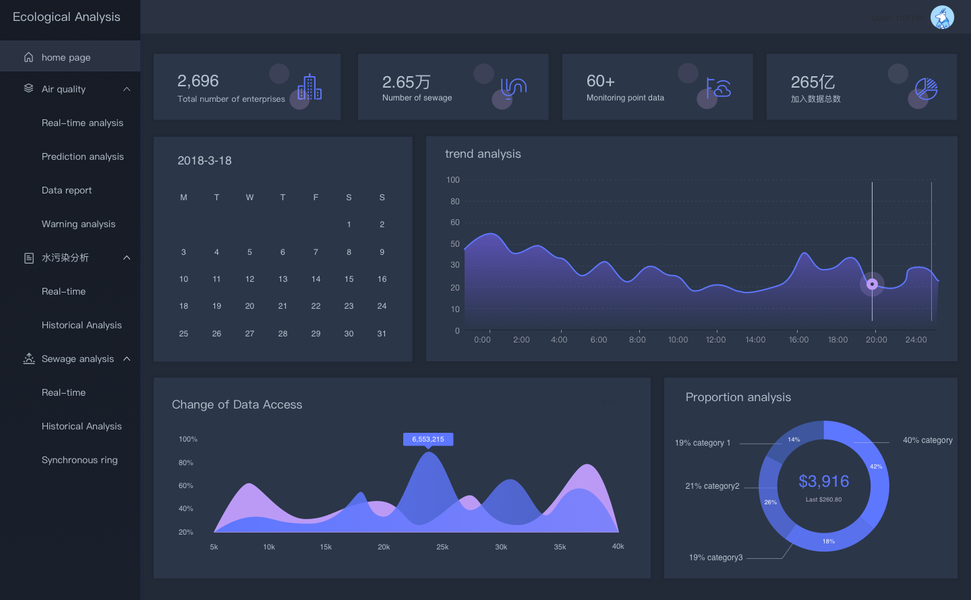Click the document icon beside 水污染分析

tap(28, 258)
